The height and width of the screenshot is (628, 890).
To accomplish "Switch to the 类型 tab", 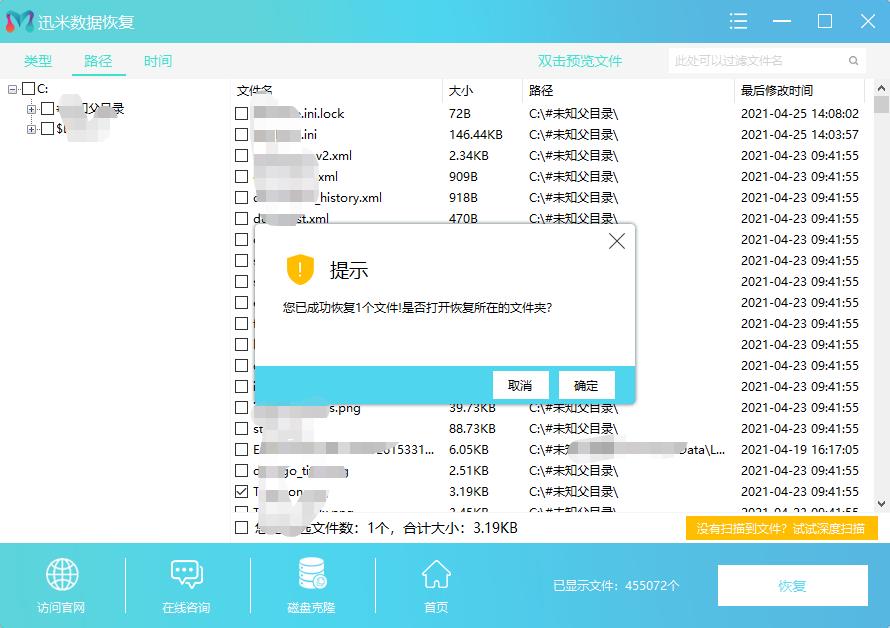I will (x=38, y=60).
